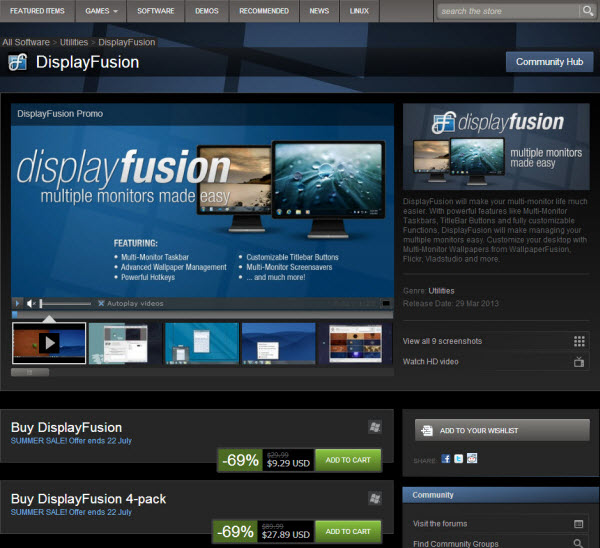This screenshot has height=548, width=600.
Task: Open second screenshot thumbnail with windows
Action: tap(126, 343)
